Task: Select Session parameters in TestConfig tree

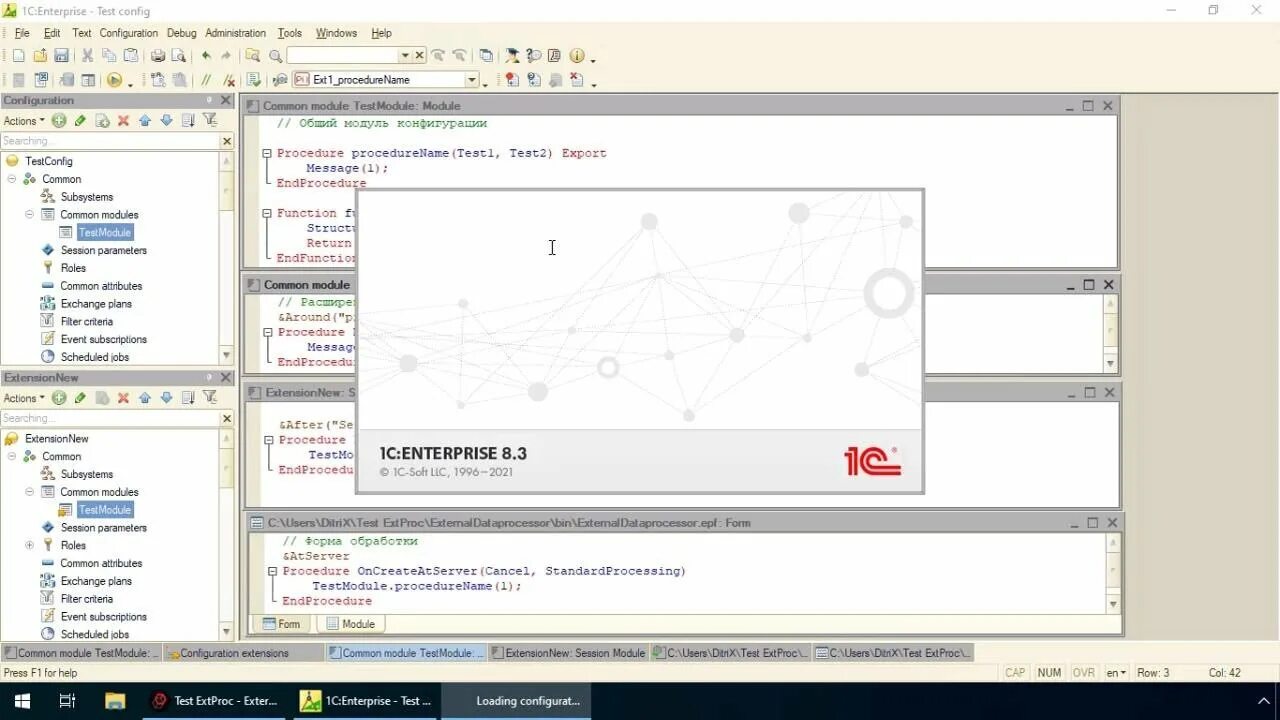Action: pyautogui.click(x=103, y=250)
